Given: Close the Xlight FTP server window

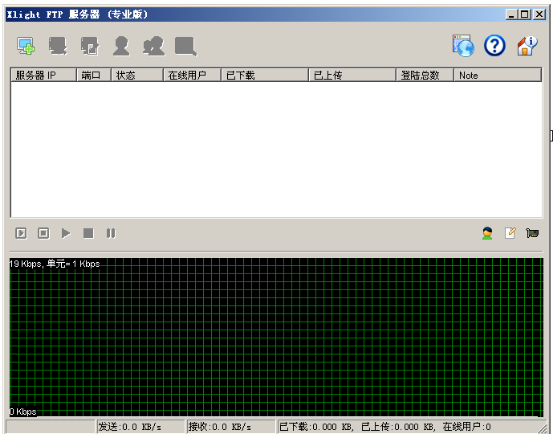Looking at the screenshot, I should click(539, 14).
